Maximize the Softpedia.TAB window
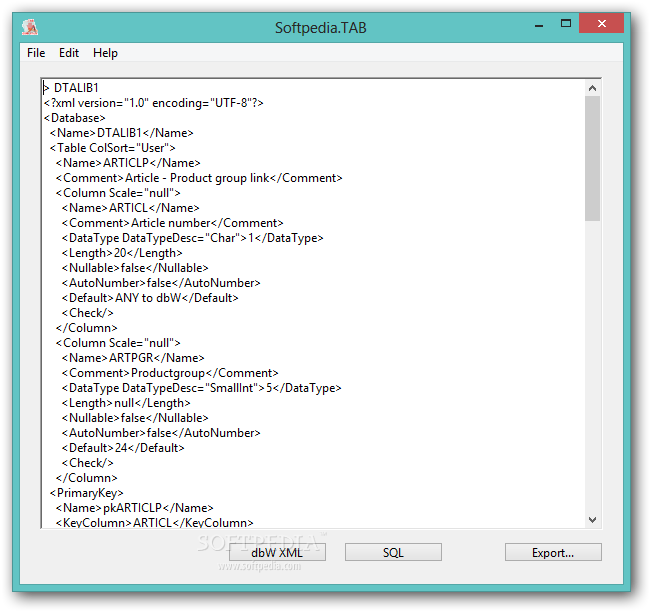Viewport: 651px width, 612px height. (x=565, y=24)
